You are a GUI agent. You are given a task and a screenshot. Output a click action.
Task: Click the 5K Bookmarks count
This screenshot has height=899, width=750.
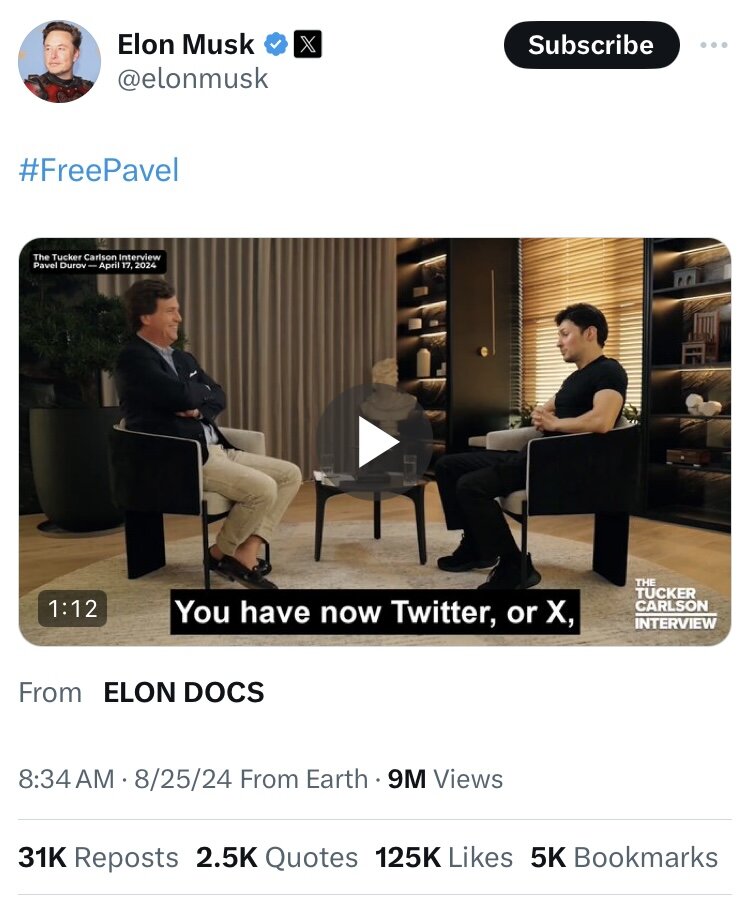(624, 857)
